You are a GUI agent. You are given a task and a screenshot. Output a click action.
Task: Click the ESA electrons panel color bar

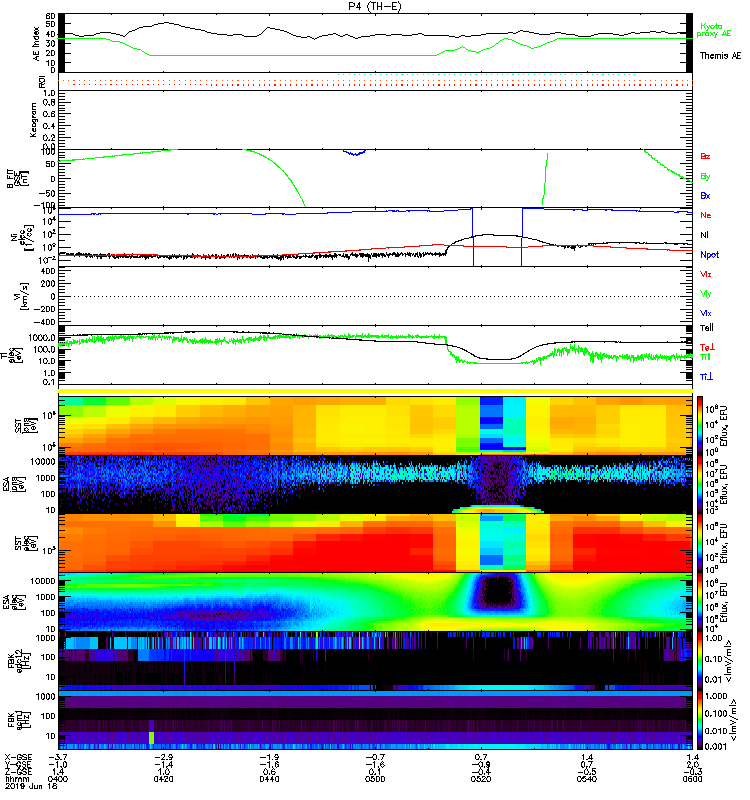click(700, 602)
